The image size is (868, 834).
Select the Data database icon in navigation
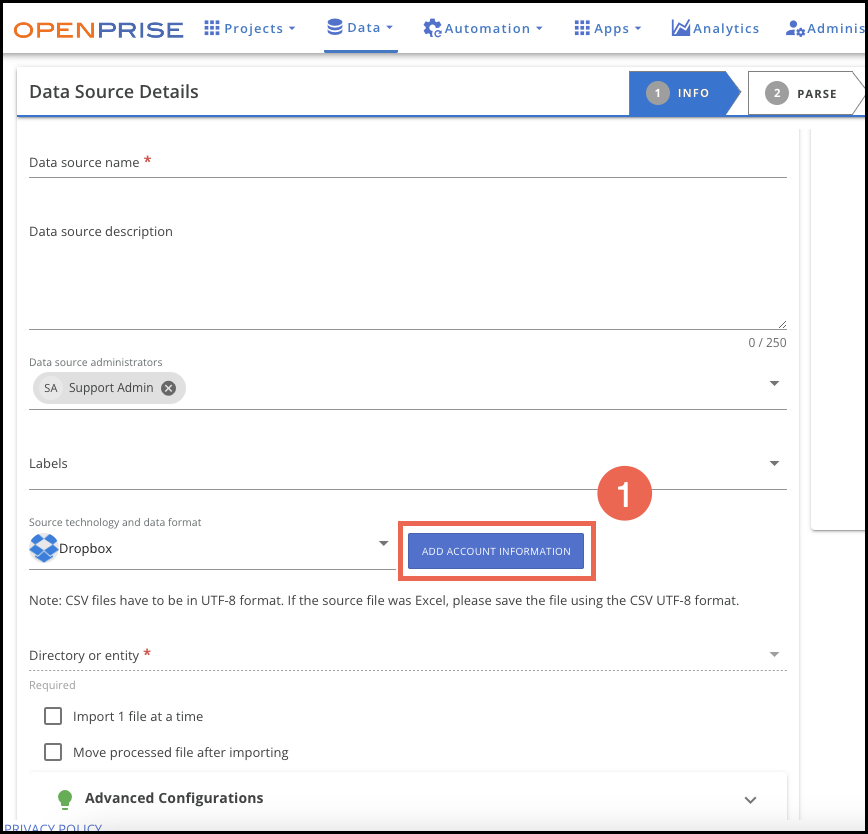(334, 28)
